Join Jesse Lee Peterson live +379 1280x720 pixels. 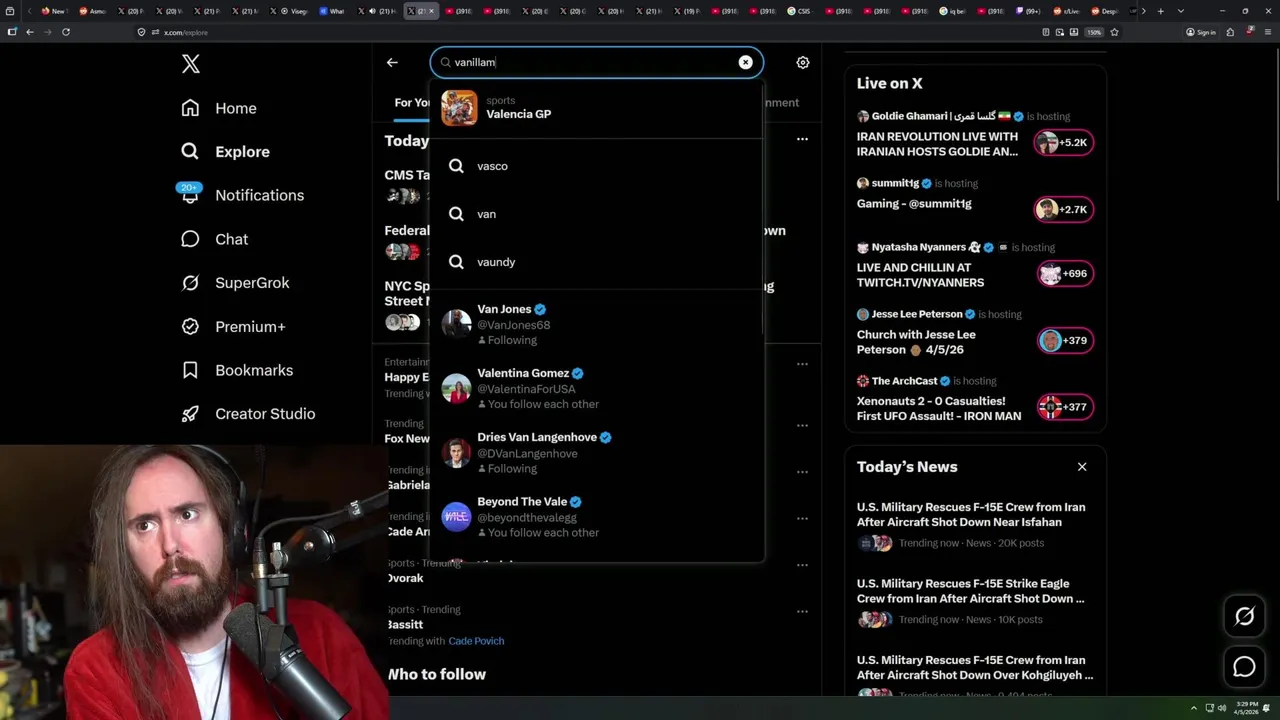[1064, 340]
